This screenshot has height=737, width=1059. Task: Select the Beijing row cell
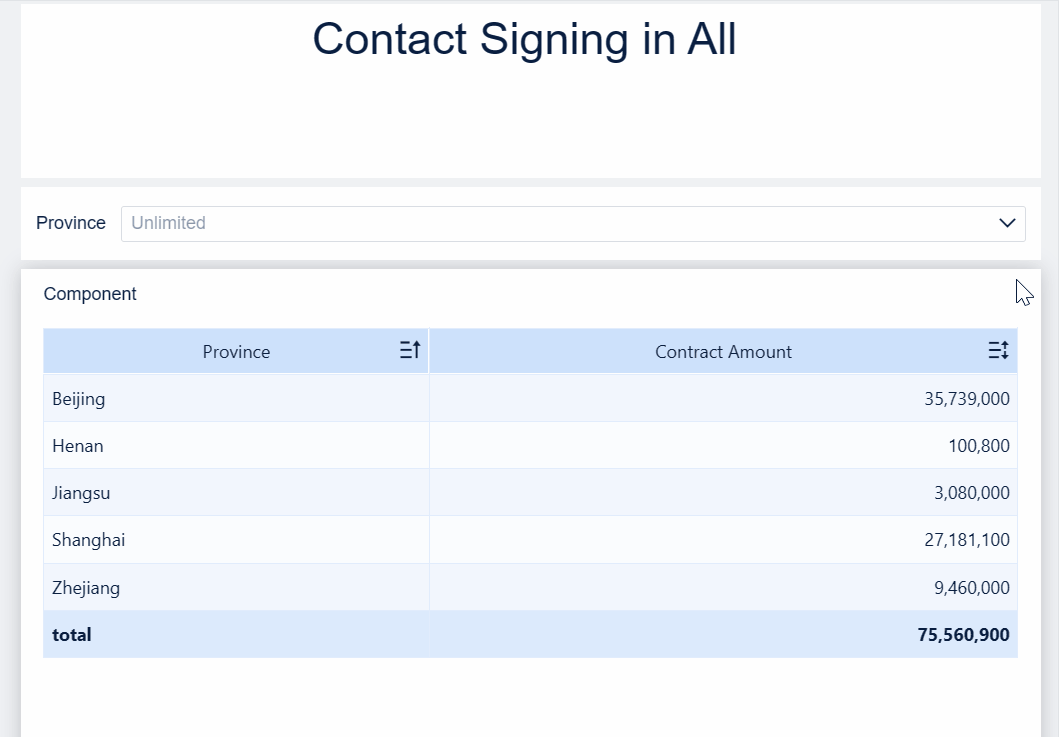(79, 399)
